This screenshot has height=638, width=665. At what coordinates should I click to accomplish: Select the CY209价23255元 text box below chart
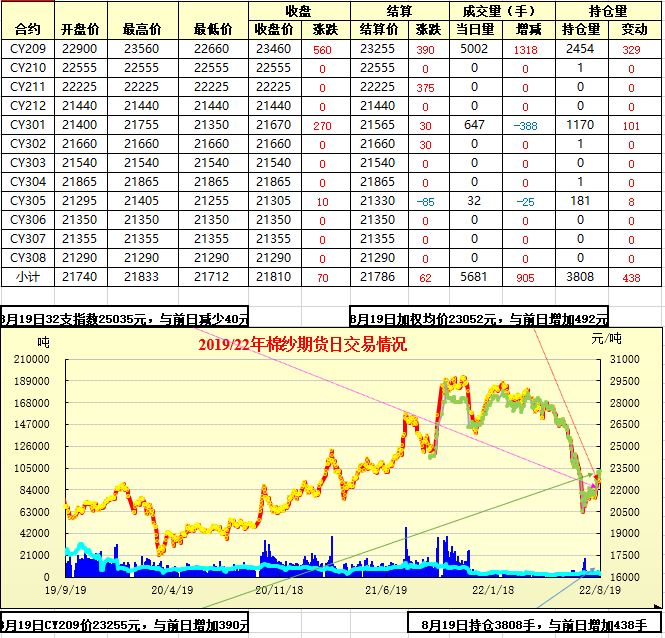(124, 625)
